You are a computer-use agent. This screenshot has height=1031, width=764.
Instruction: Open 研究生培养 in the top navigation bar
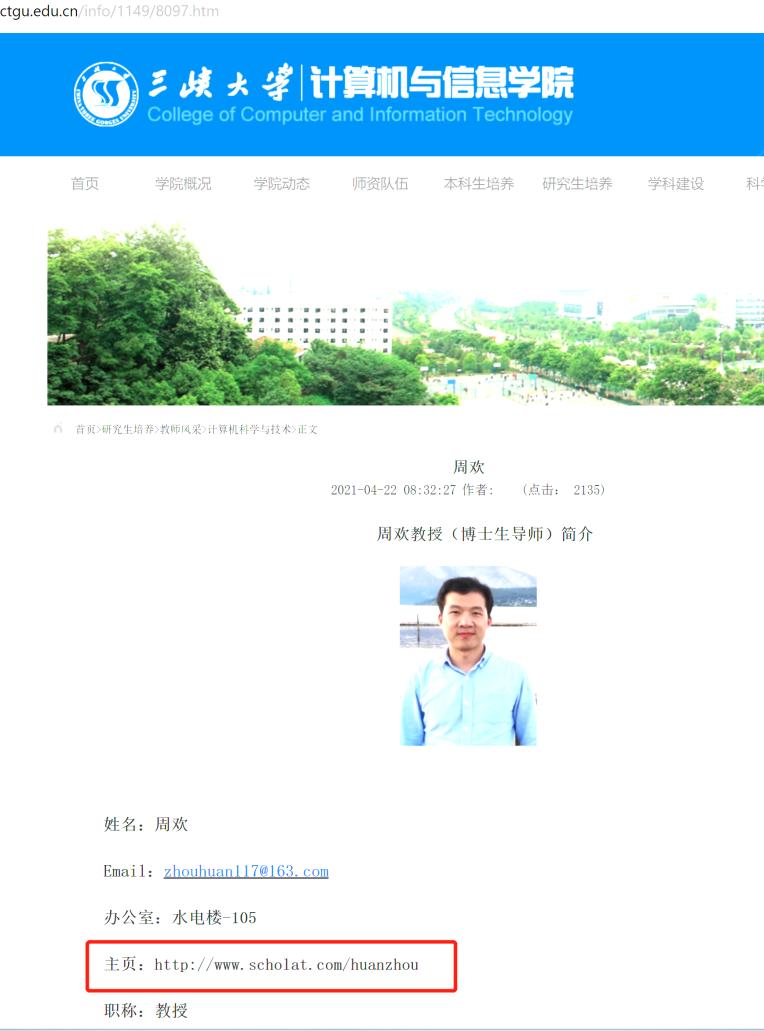click(577, 184)
